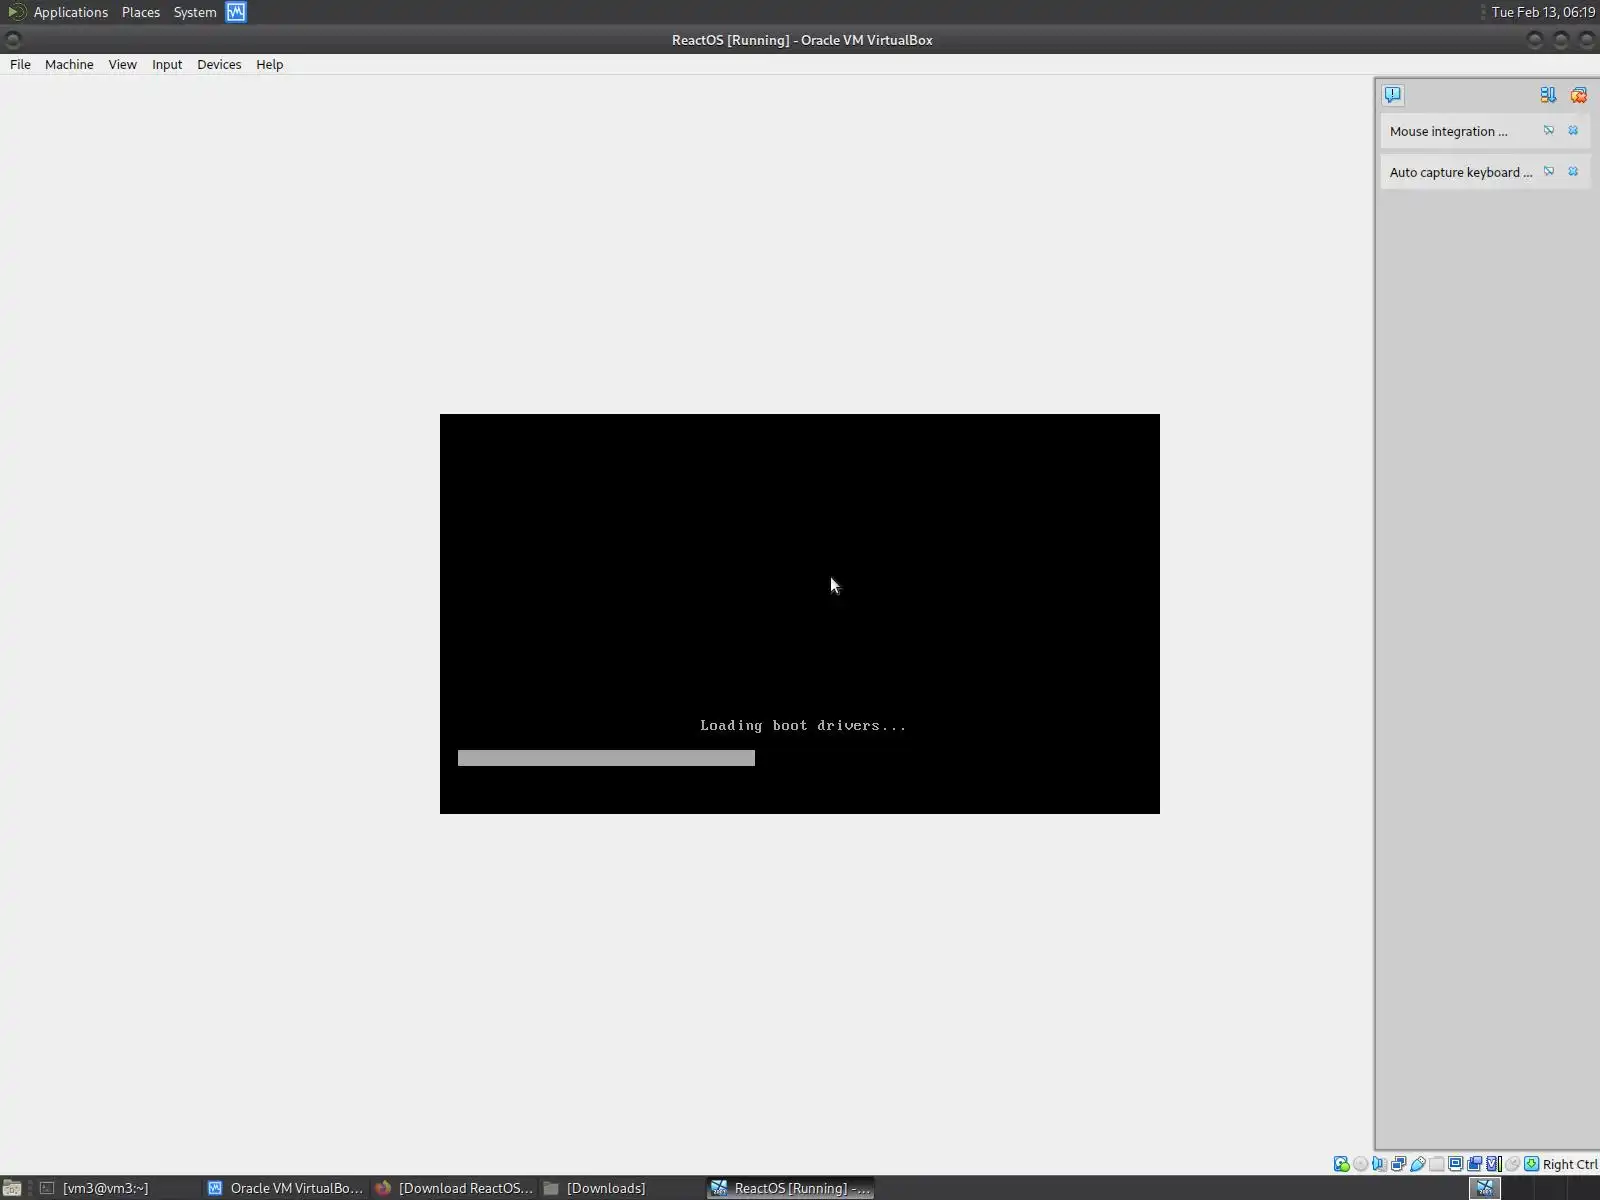The width and height of the screenshot is (1600, 1200).
Task: Dismiss the Auto capture keyboard notification
Action: coord(1573,172)
